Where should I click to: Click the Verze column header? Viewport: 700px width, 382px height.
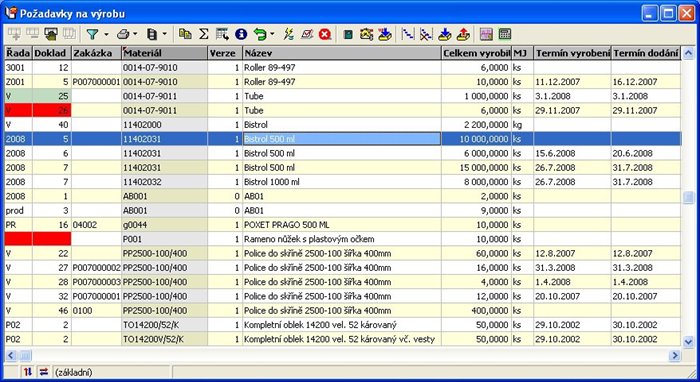coord(225,53)
